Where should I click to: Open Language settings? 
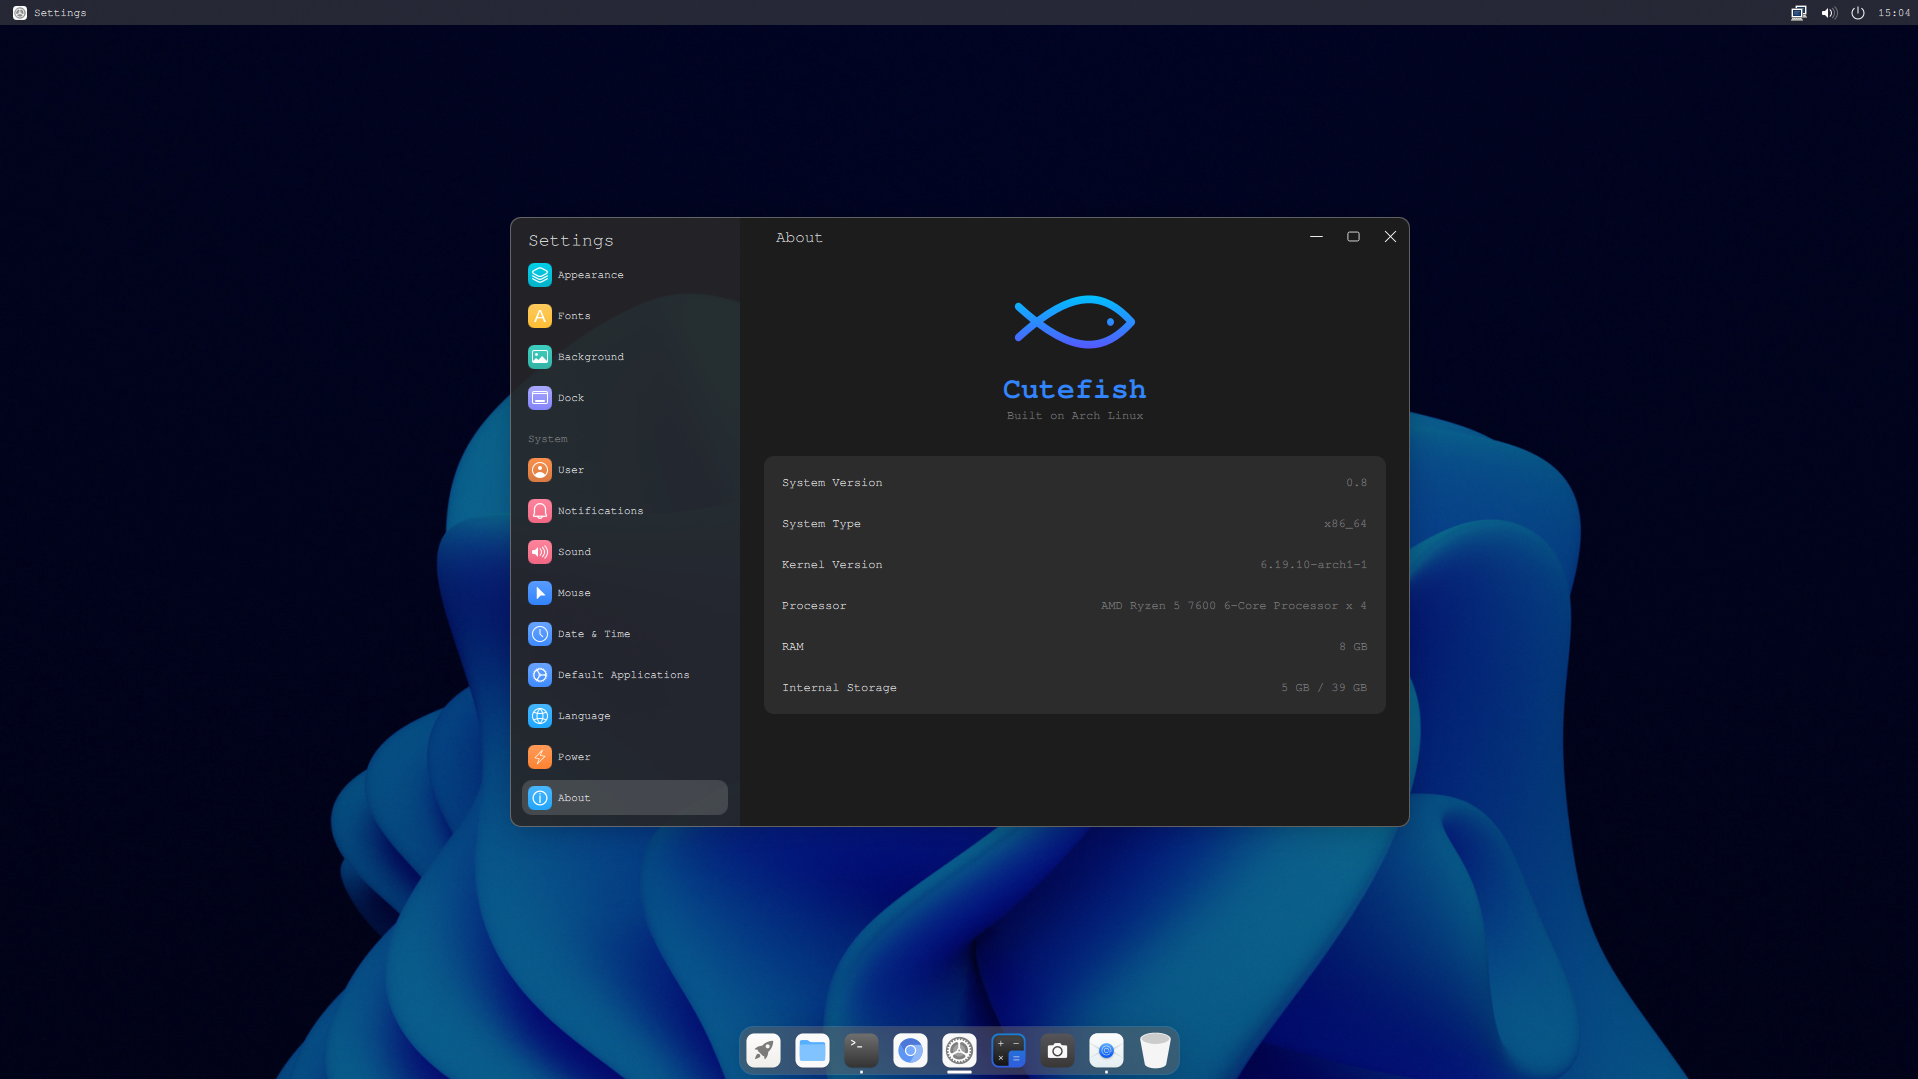click(585, 715)
